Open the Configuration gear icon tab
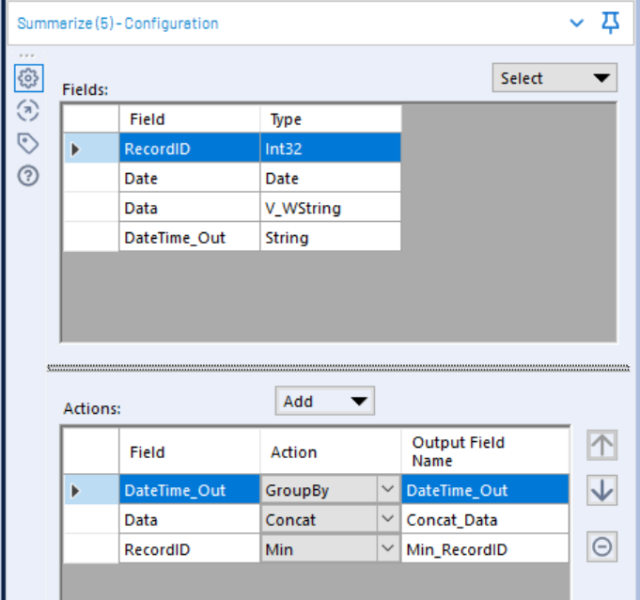640x600 pixels. 28,78
